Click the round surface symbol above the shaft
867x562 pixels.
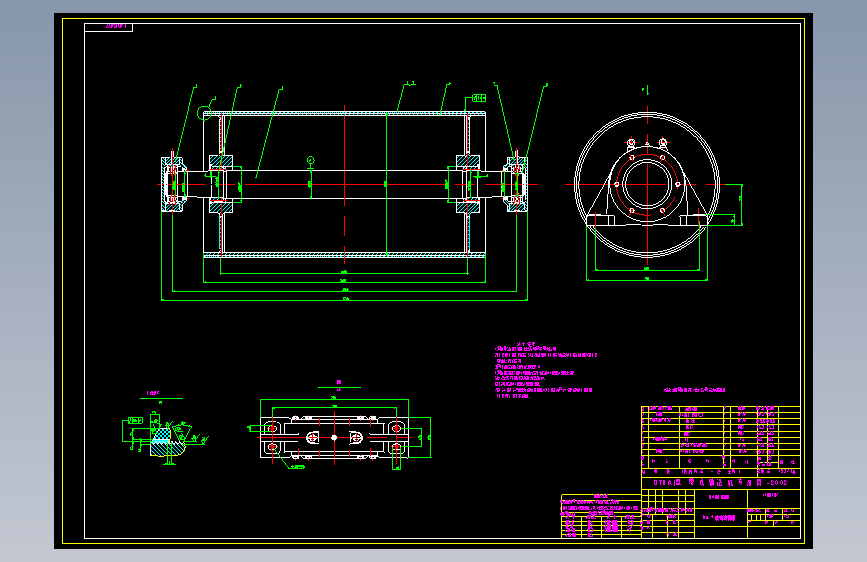click(311, 160)
